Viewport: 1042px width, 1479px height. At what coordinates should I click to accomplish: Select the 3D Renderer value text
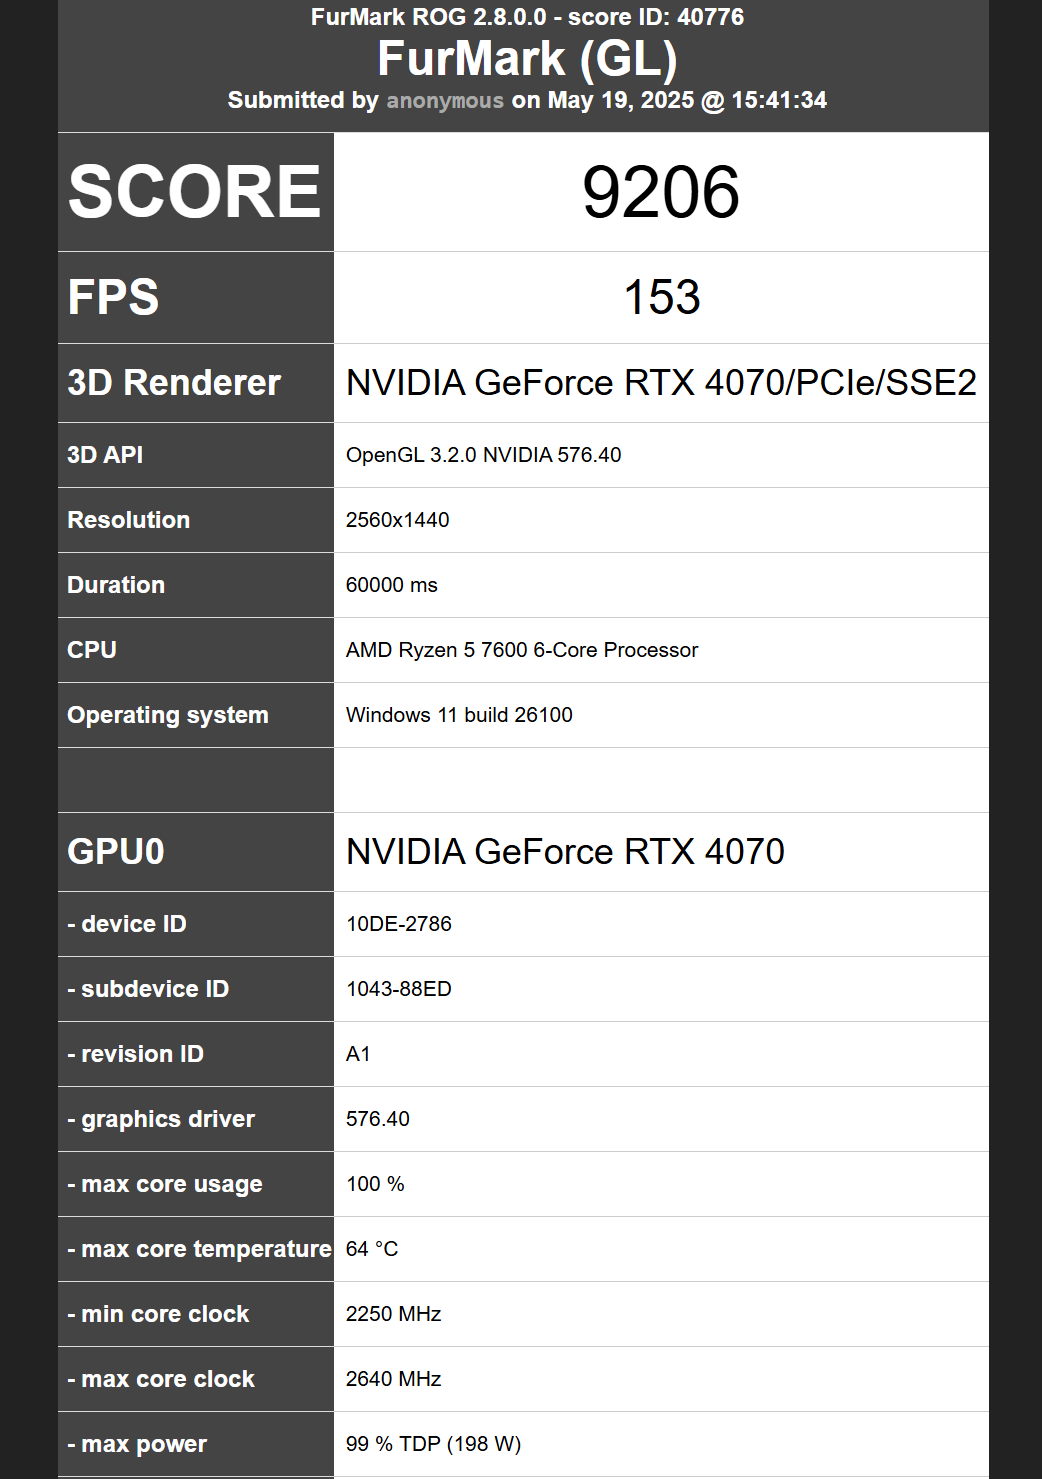[661, 383]
